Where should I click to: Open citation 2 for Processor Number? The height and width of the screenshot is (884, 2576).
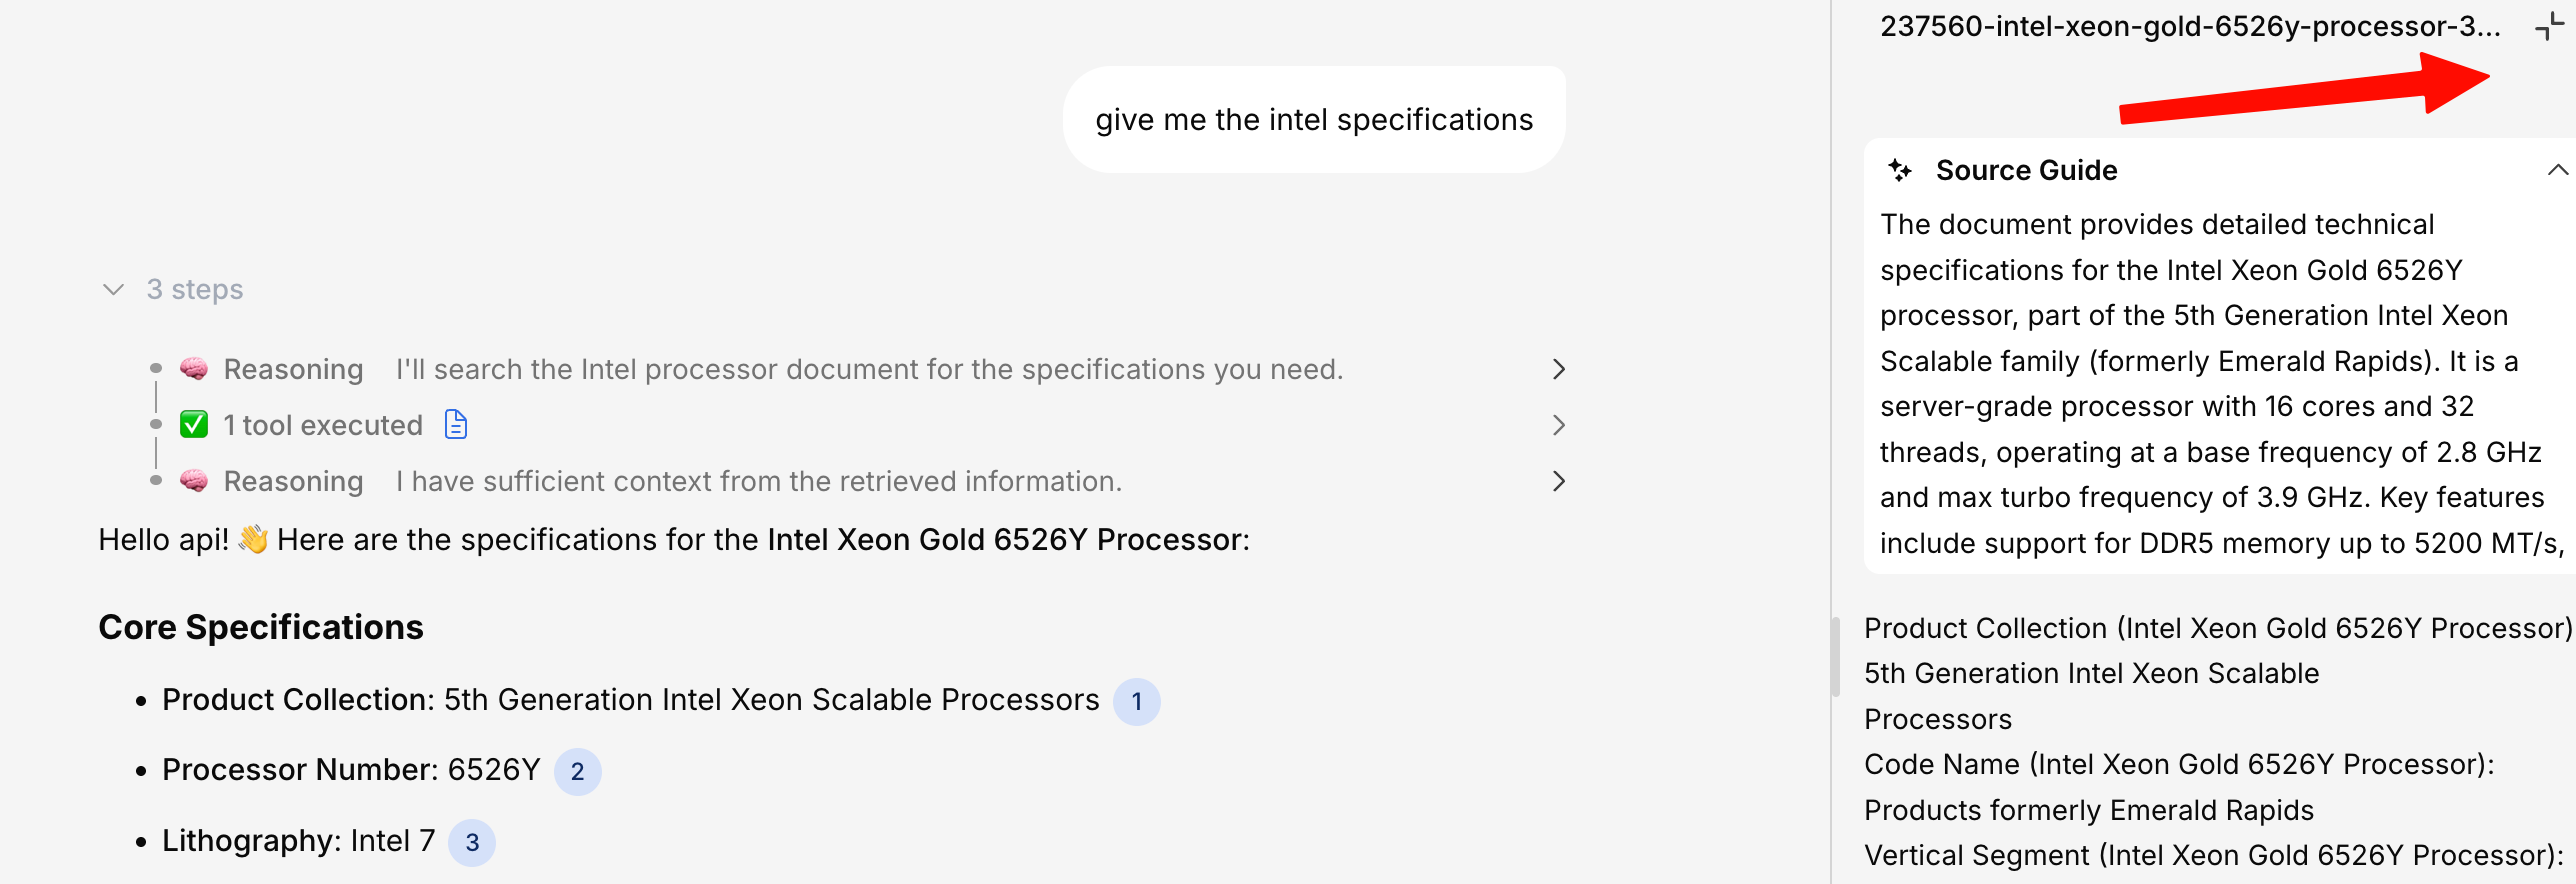pyautogui.click(x=577, y=772)
